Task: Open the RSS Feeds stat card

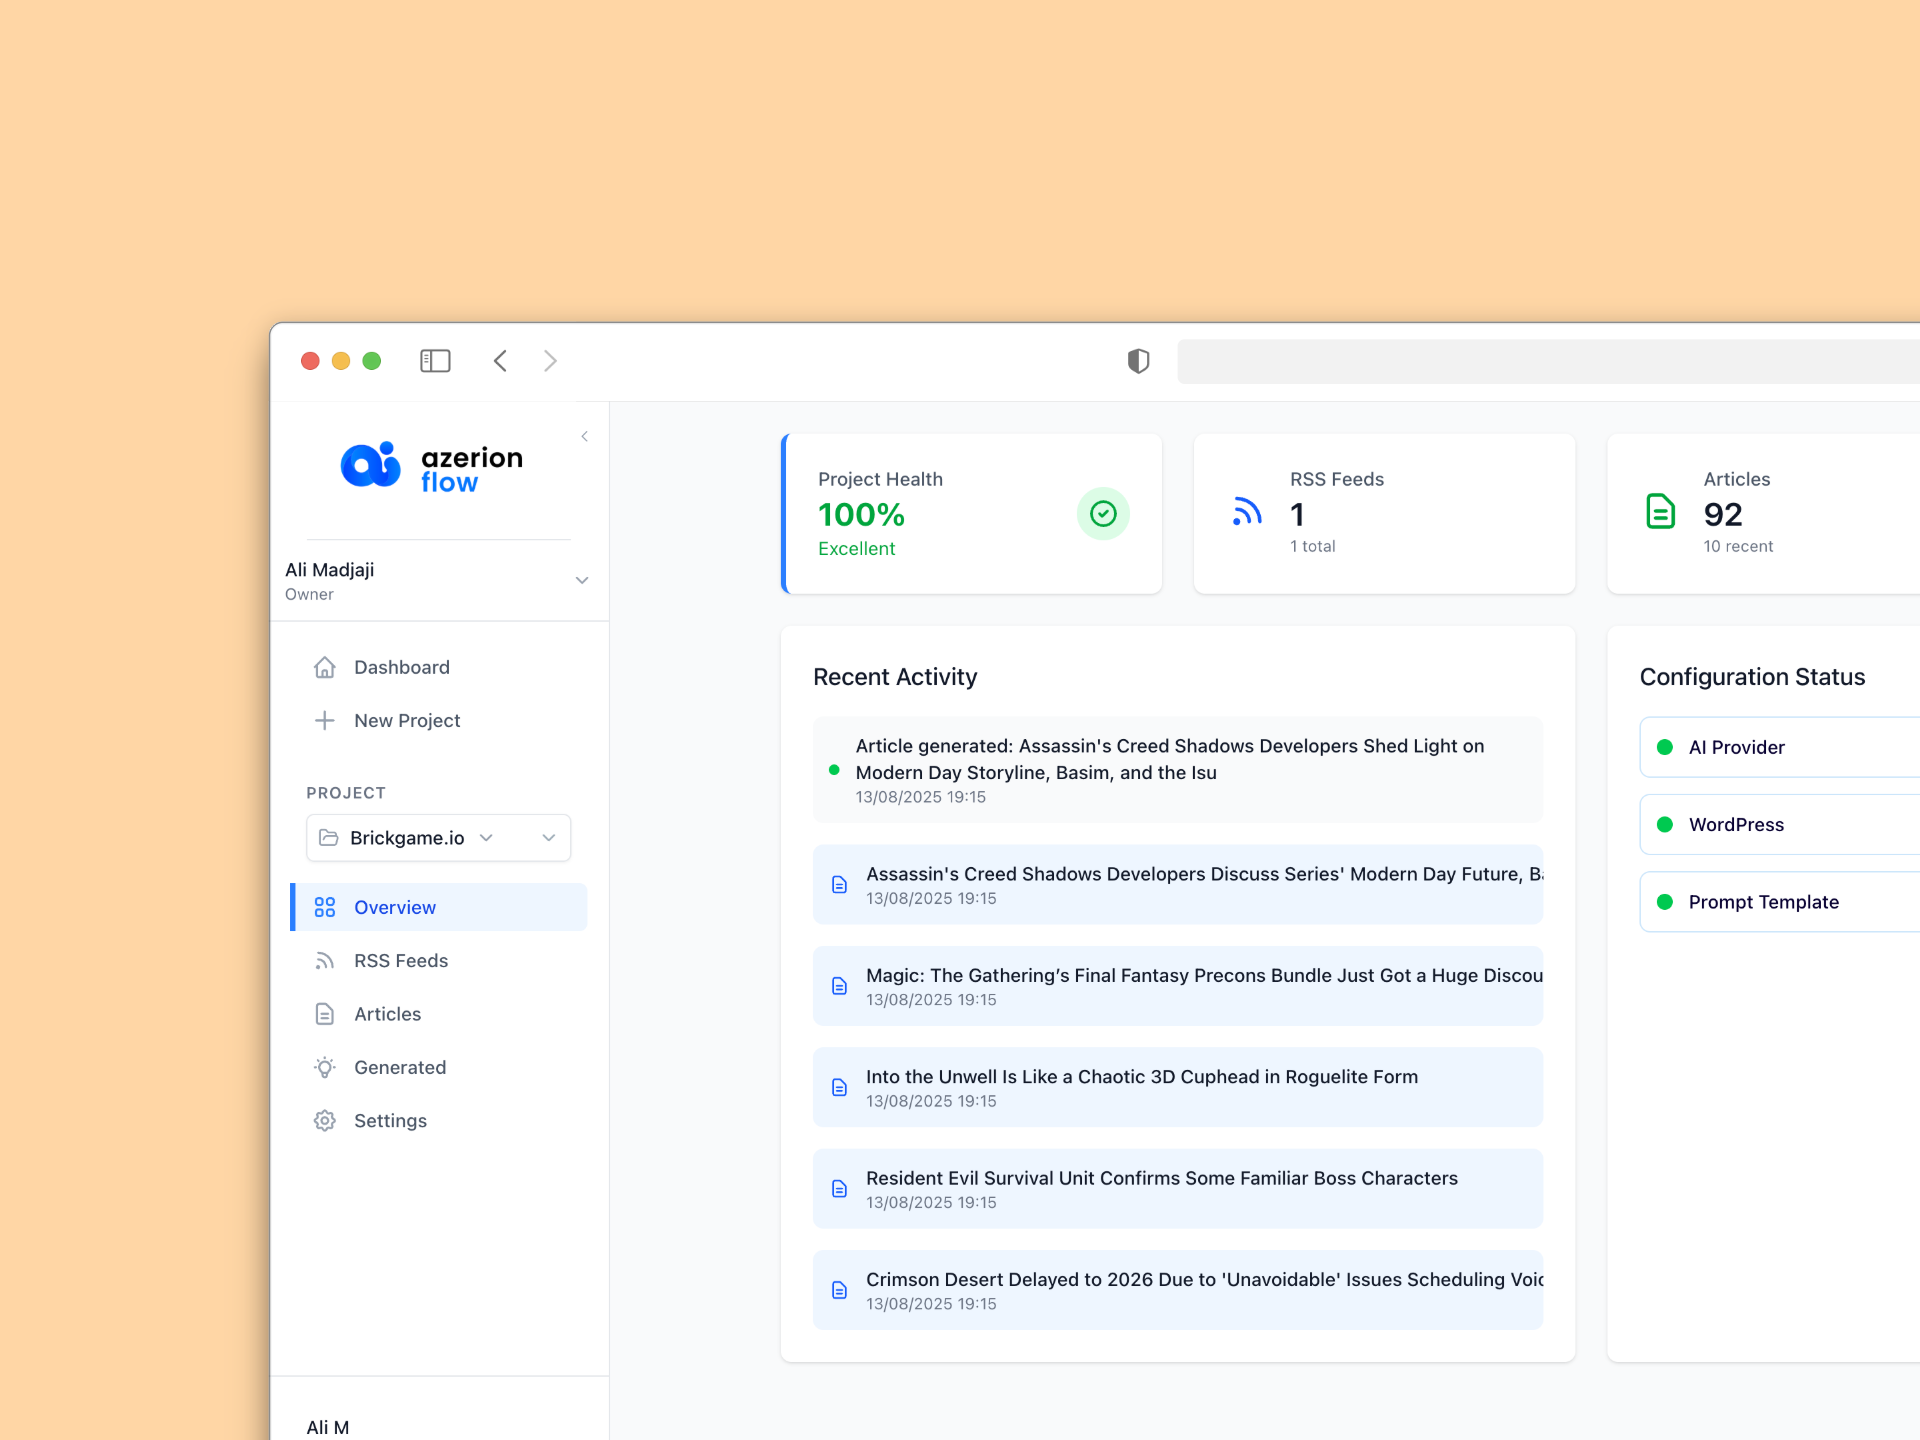Action: tap(1385, 514)
